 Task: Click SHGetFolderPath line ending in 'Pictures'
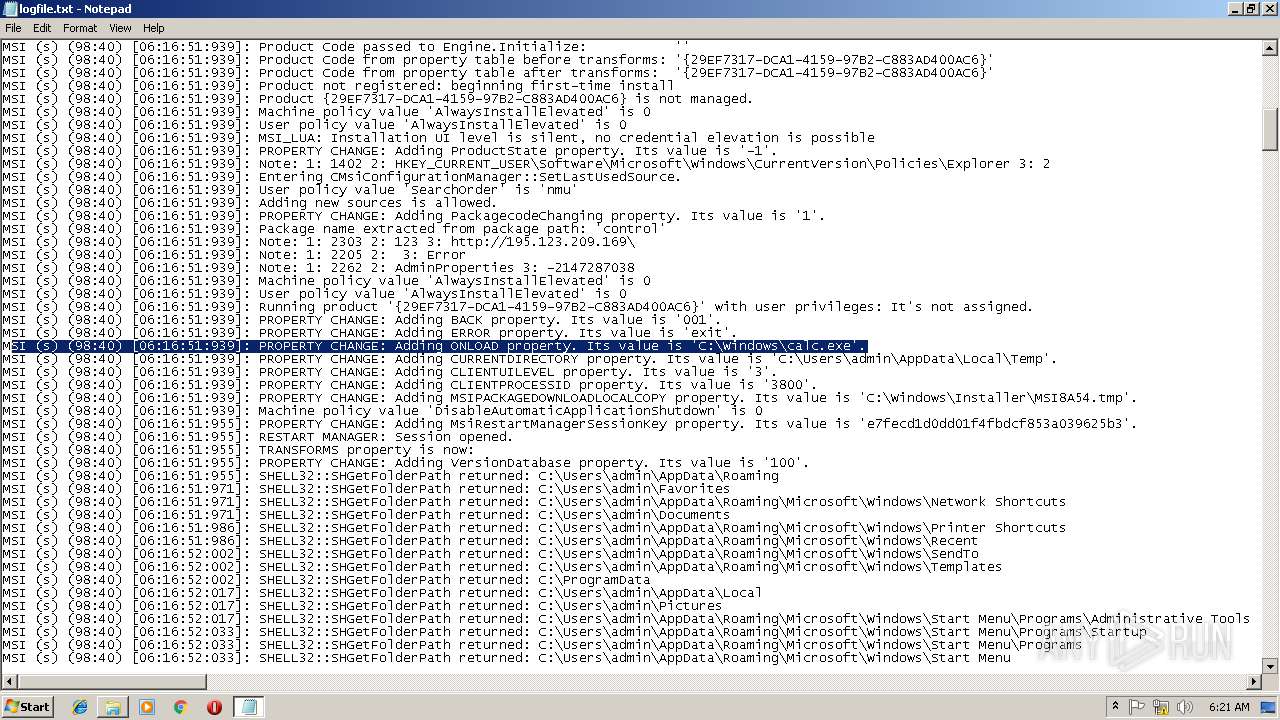pyautogui.click(x=361, y=606)
